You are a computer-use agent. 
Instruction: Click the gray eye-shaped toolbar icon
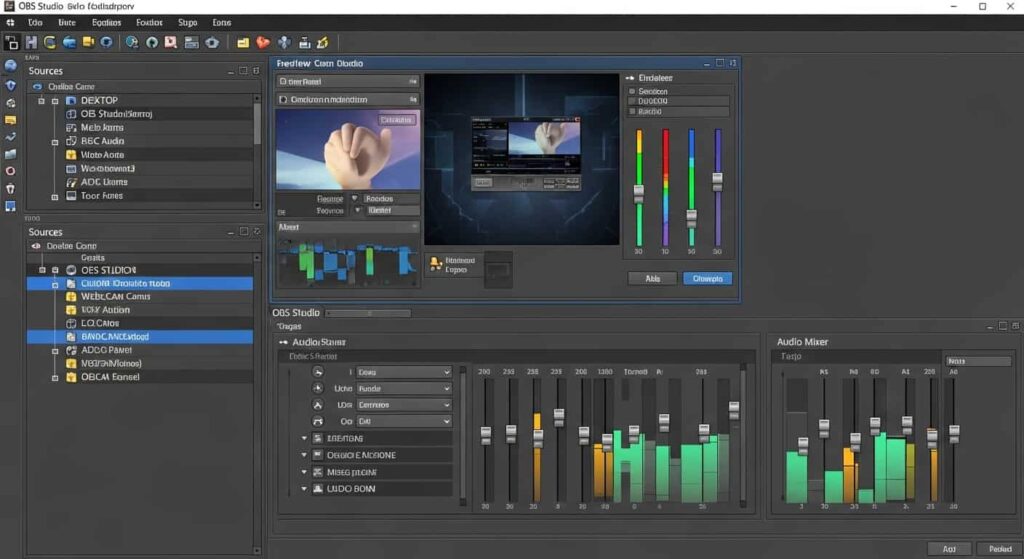pos(212,43)
